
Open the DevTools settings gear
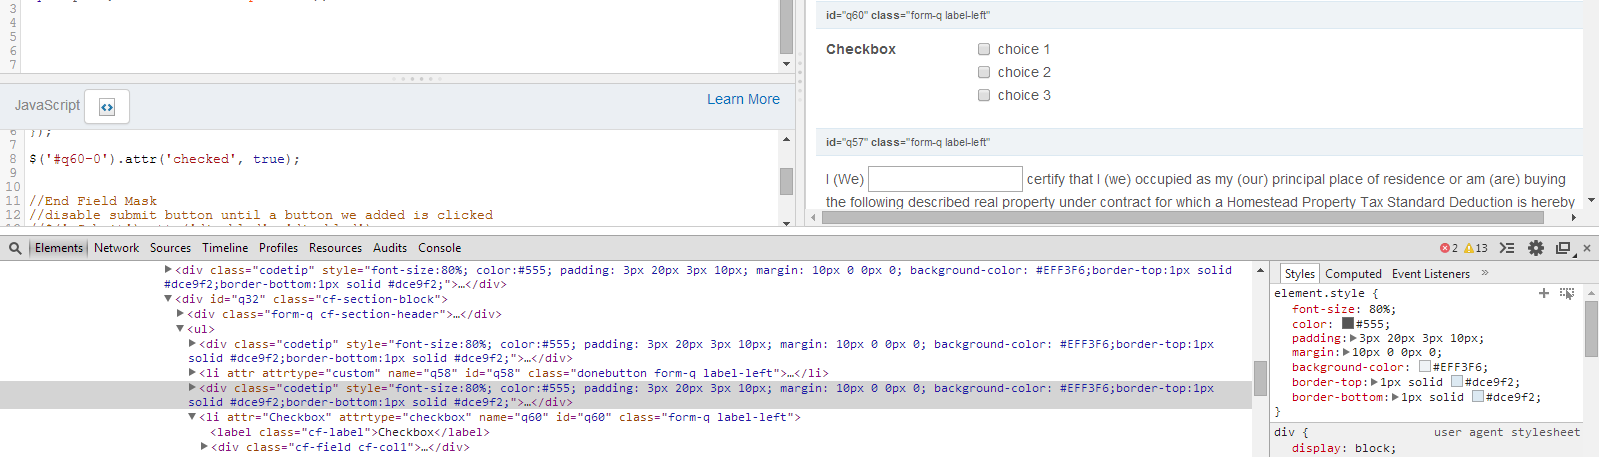point(1536,248)
